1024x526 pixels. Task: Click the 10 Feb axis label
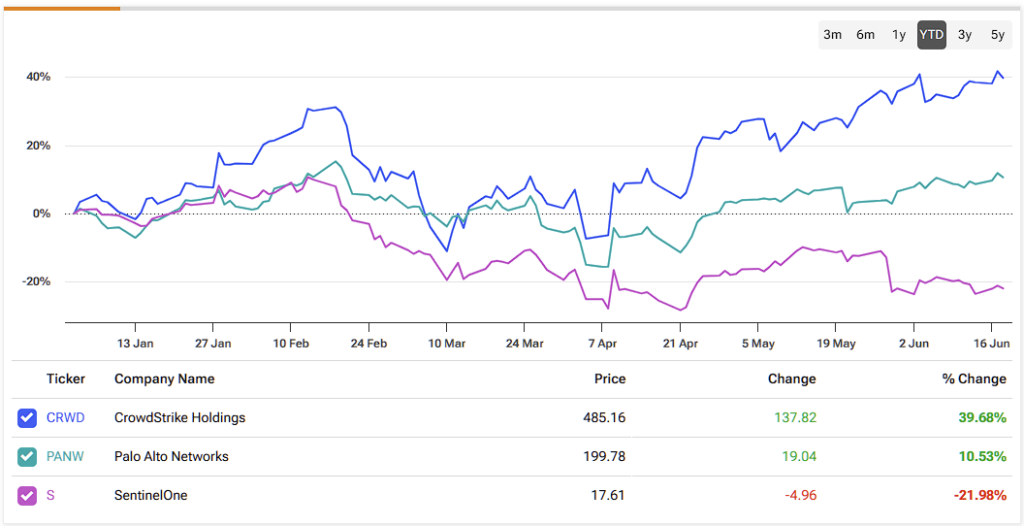click(x=290, y=344)
